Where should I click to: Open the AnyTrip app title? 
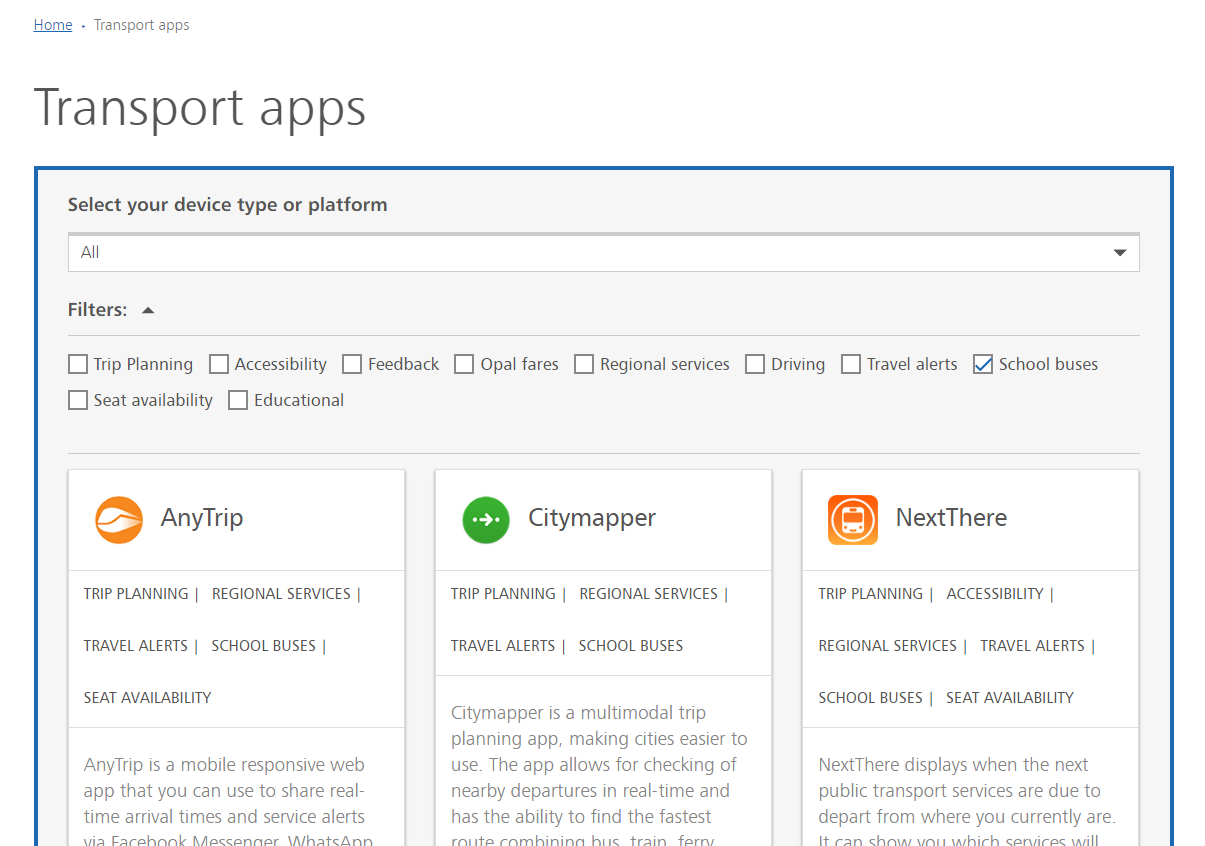tap(202, 518)
